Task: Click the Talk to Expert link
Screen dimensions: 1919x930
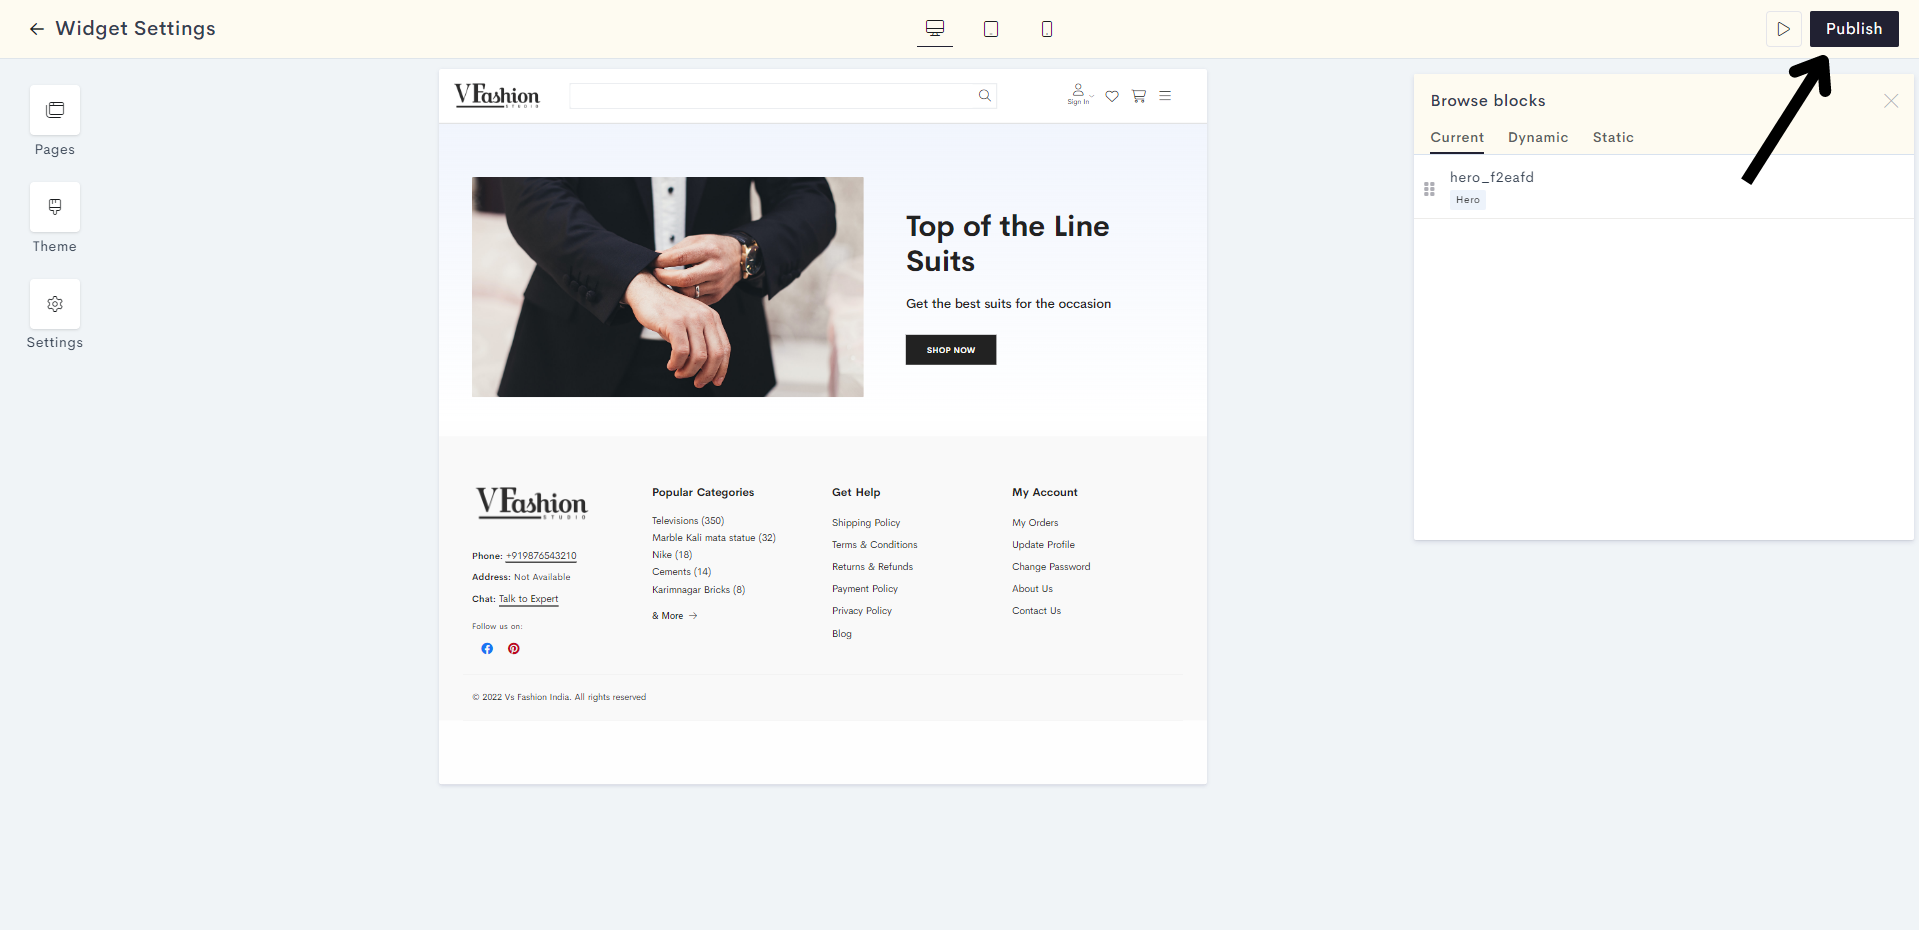Action: tap(529, 599)
